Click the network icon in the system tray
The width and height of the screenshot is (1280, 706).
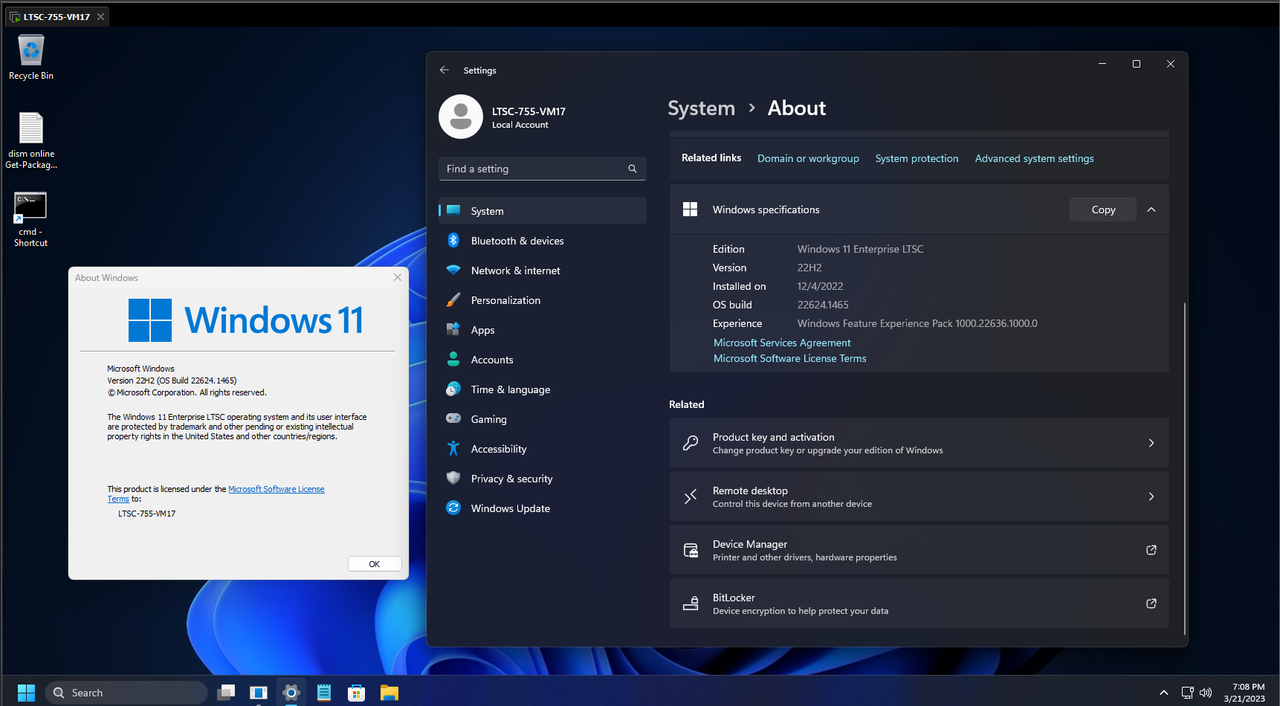(1187, 693)
